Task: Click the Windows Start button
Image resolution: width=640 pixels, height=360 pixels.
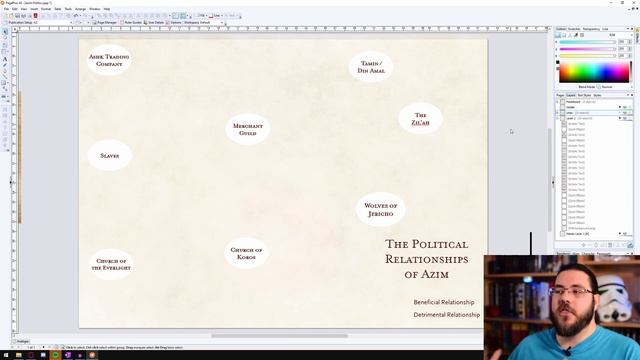Action: [6, 355]
